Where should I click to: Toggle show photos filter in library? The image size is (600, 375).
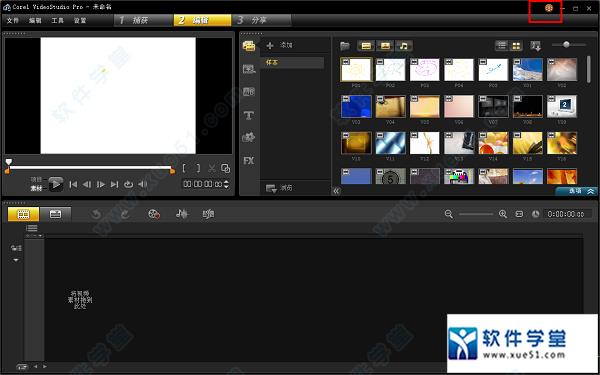[x=385, y=46]
